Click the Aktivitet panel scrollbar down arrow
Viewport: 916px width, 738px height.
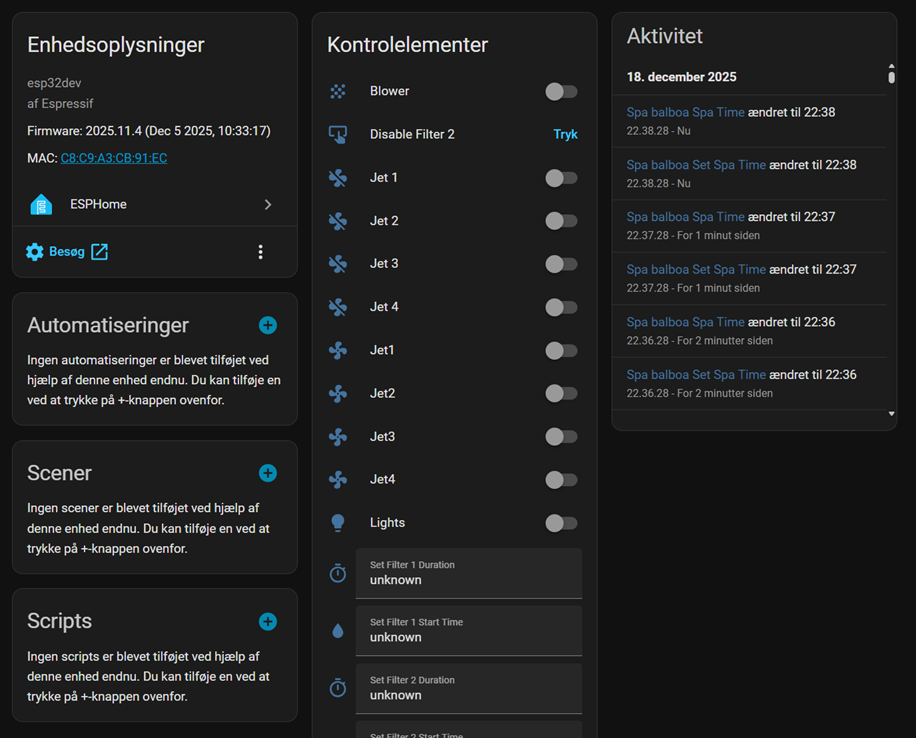click(x=891, y=413)
